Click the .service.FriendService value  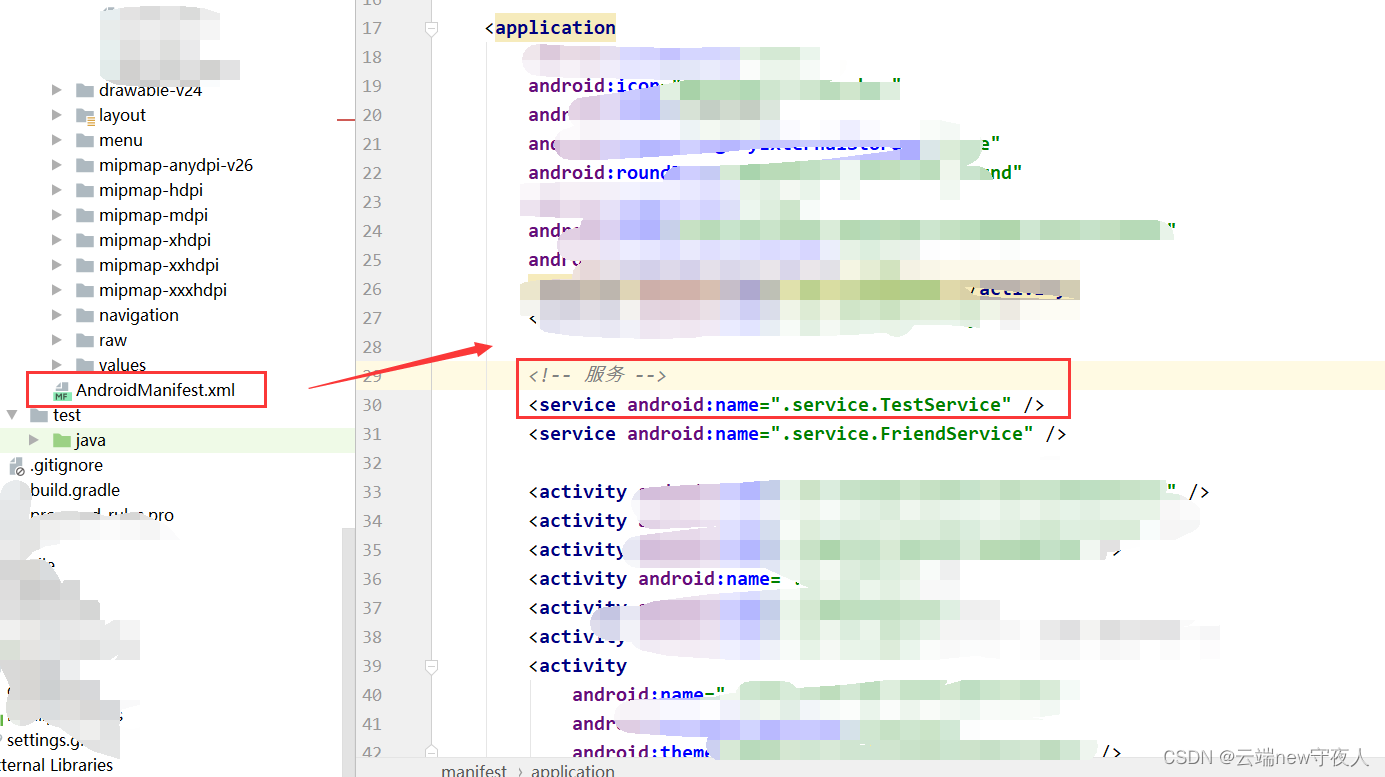[x=902, y=434]
